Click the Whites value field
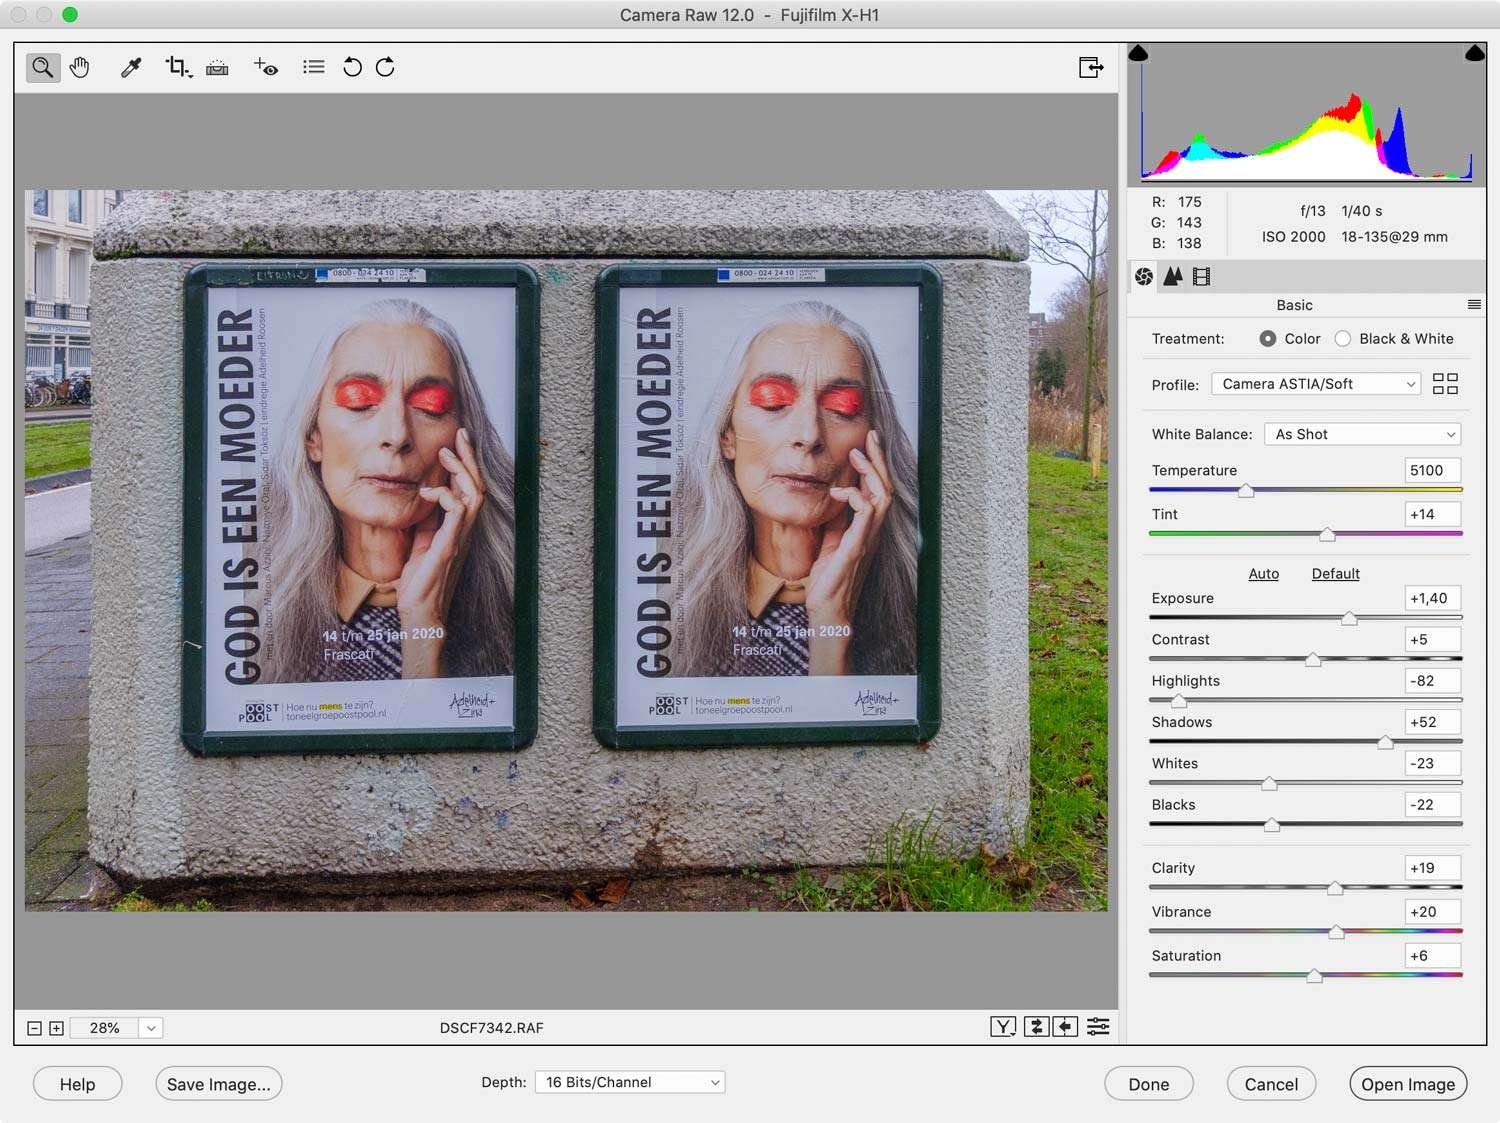The image size is (1500, 1123). [x=1432, y=763]
